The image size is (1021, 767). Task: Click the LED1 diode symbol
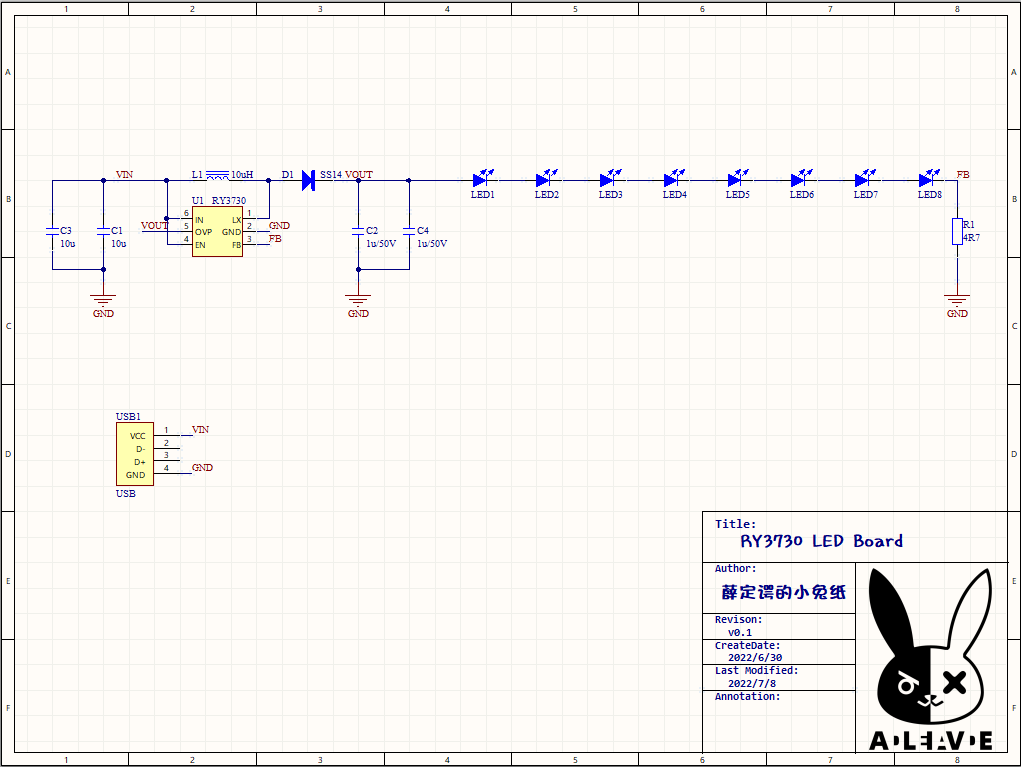click(480, 180)
